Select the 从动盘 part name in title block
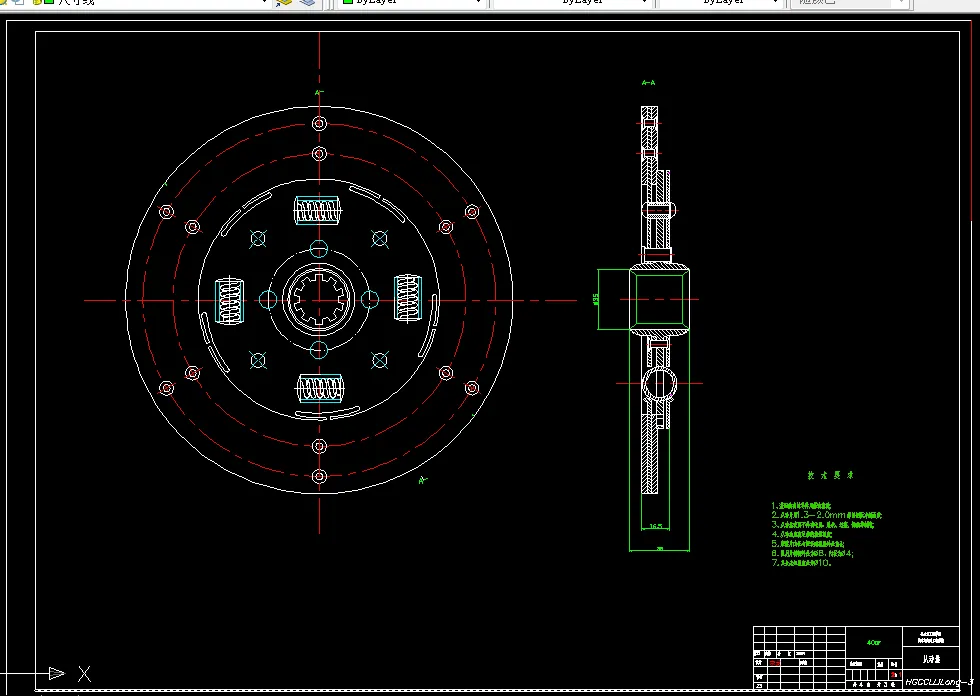The height and width of the screenshot is (696, 980). [931, 659]
